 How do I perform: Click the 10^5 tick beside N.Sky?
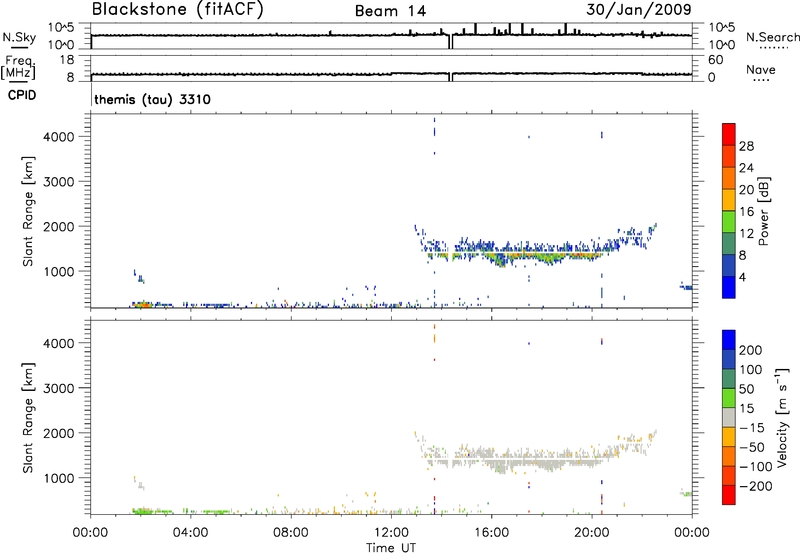click(x=61, y=28)
